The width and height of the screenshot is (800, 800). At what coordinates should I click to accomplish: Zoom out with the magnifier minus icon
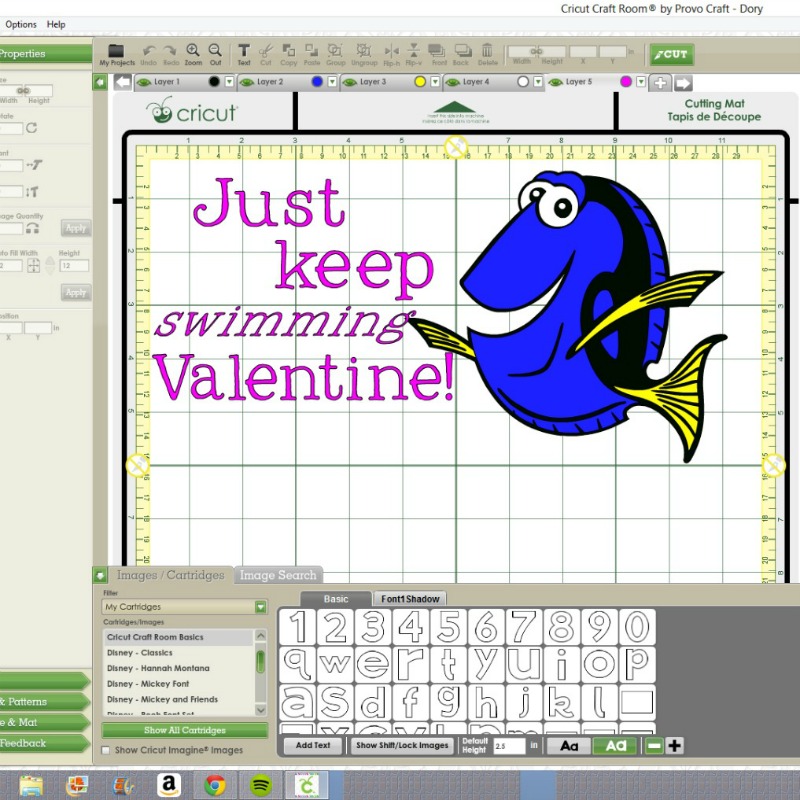coord(215,55)
